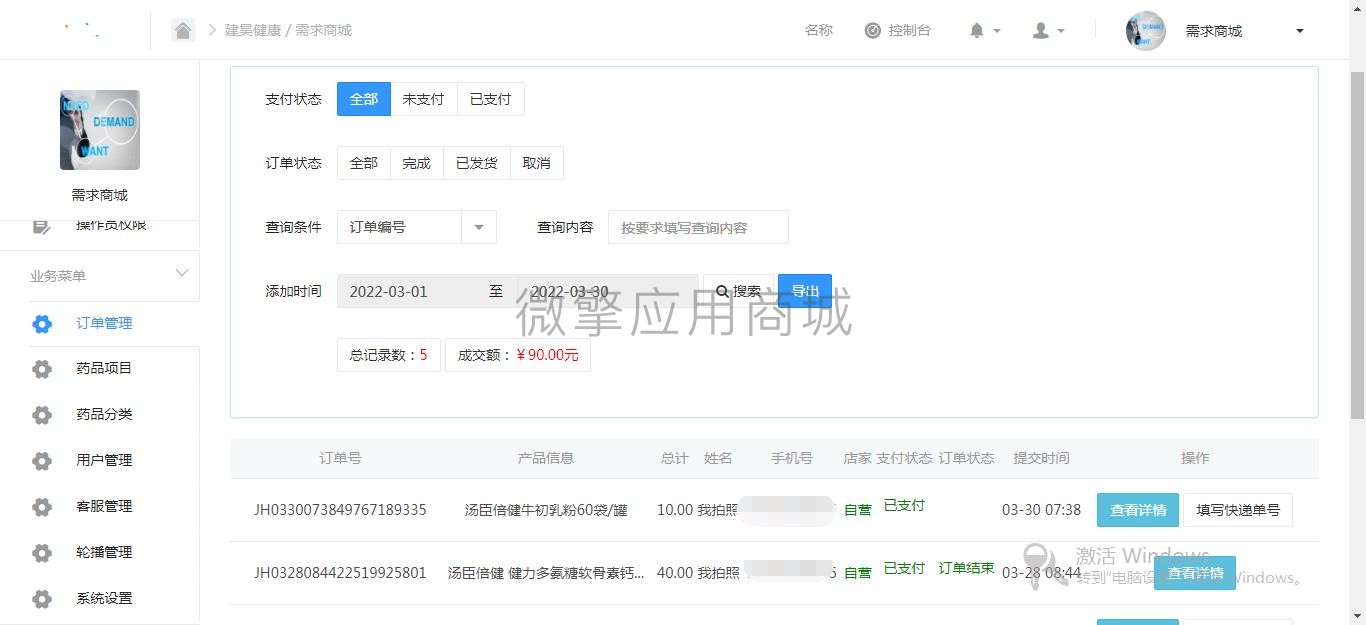Click the home icon in breadcrumb

click(x=183, y=30)
